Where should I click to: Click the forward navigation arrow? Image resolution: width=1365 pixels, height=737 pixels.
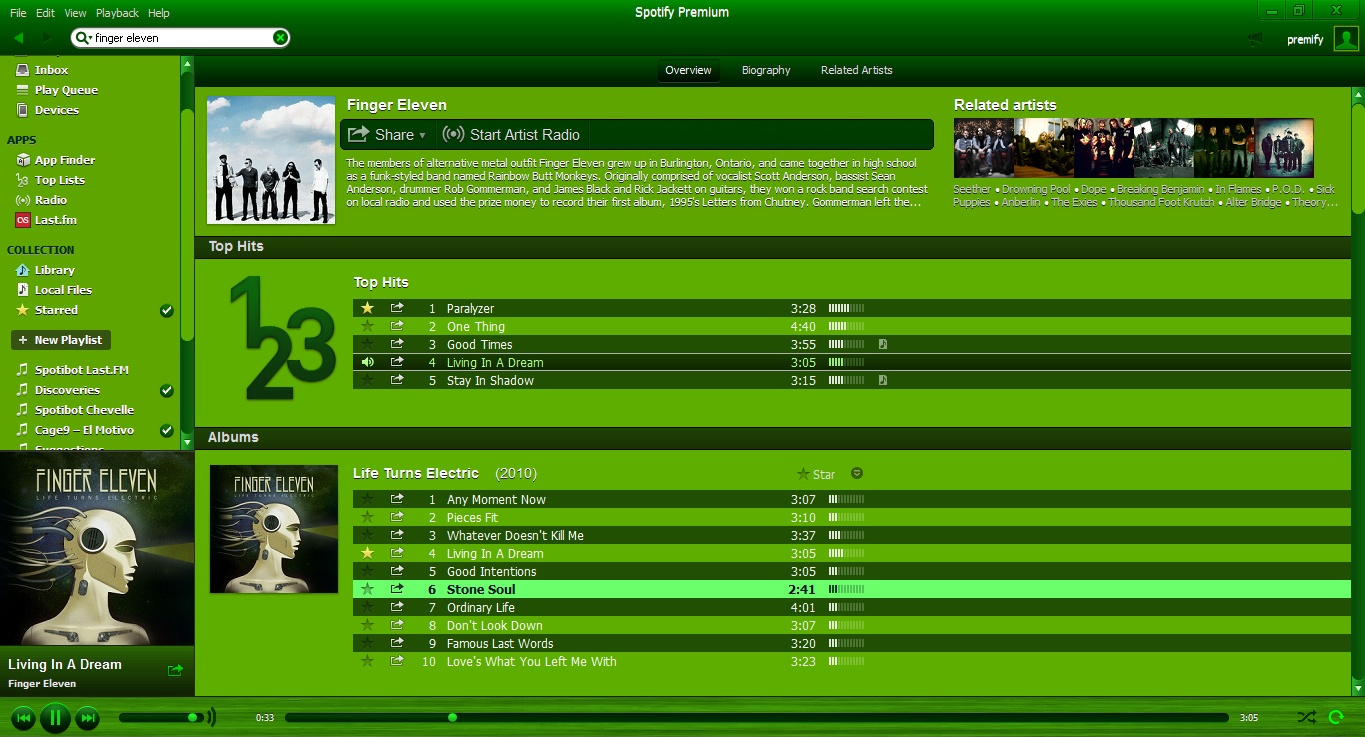[47, 38]
